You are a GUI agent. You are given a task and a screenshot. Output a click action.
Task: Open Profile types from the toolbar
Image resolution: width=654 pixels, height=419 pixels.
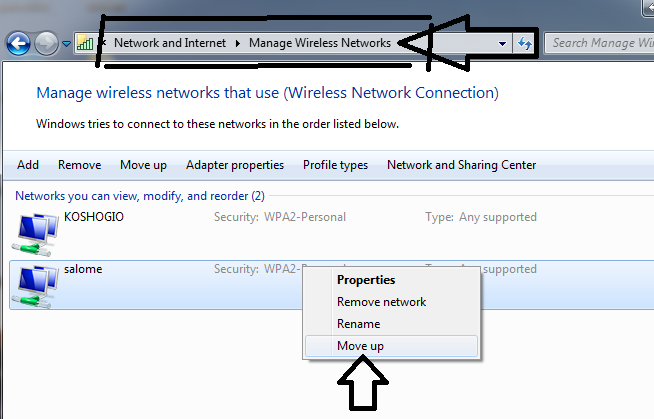(335, 165)
